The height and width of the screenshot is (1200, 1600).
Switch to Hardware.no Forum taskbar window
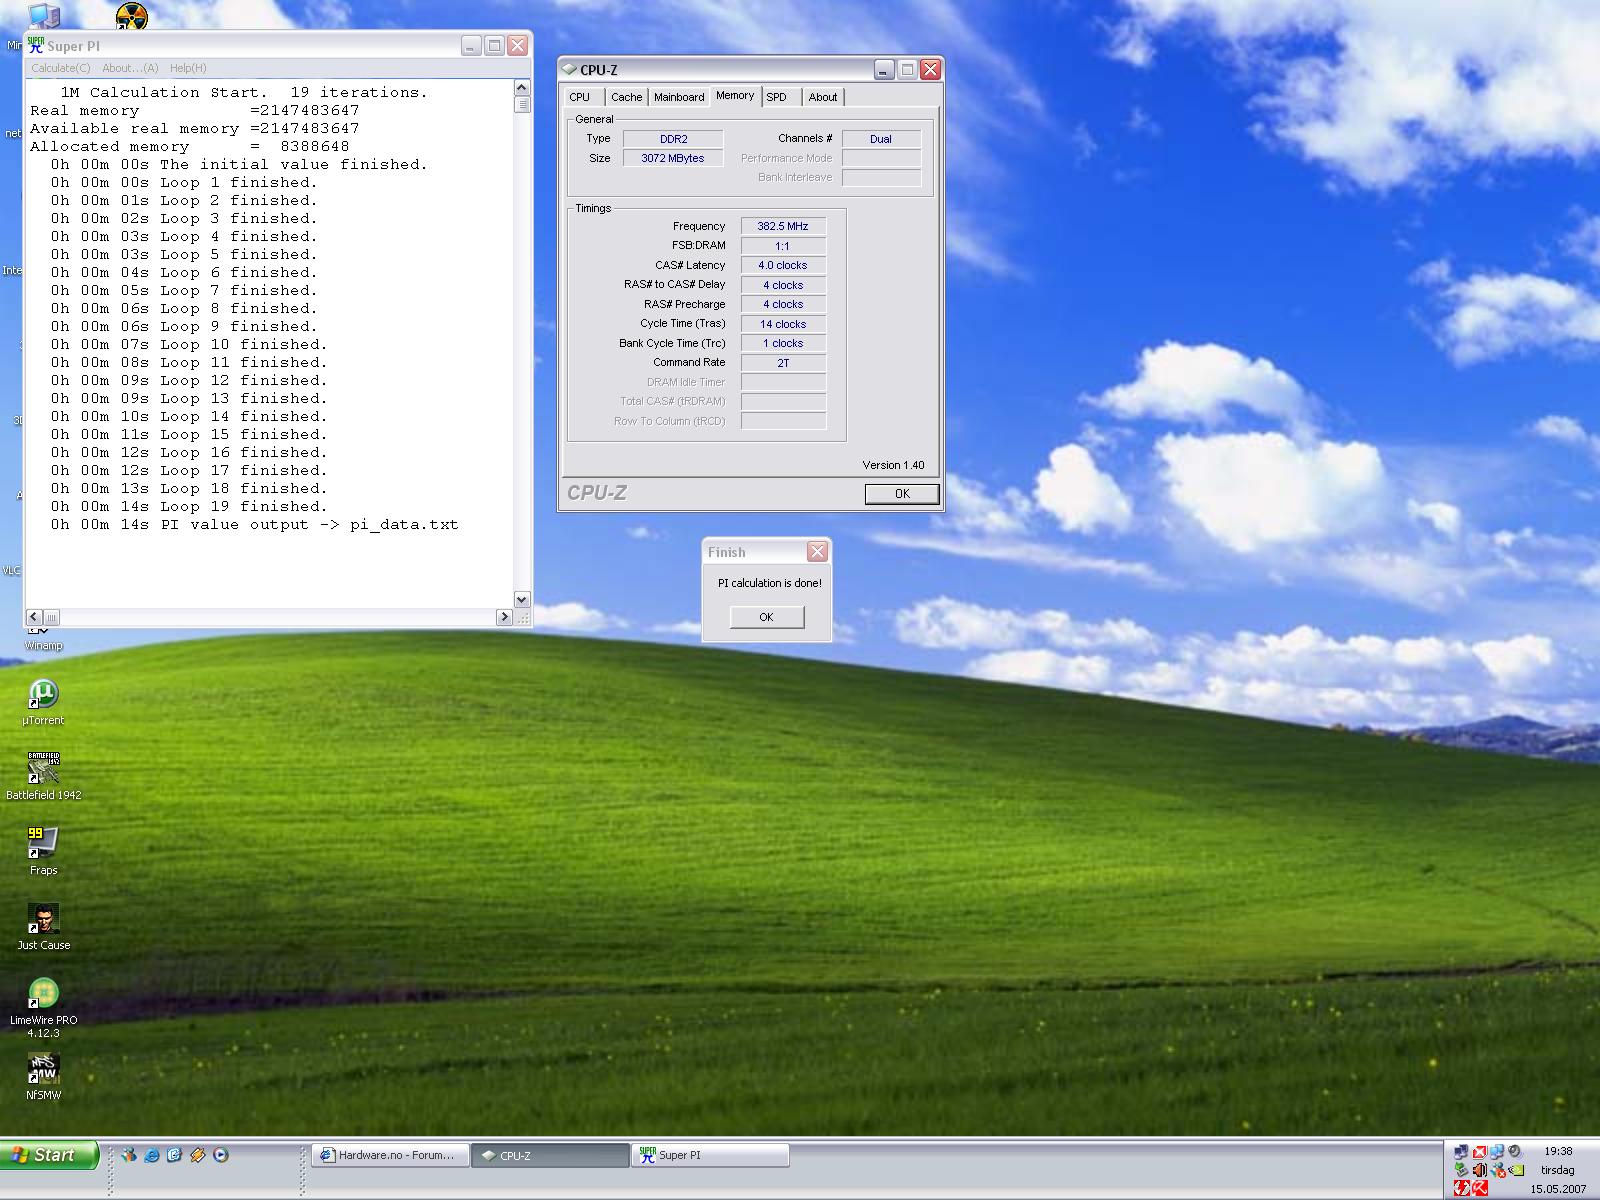[391, 1155]
